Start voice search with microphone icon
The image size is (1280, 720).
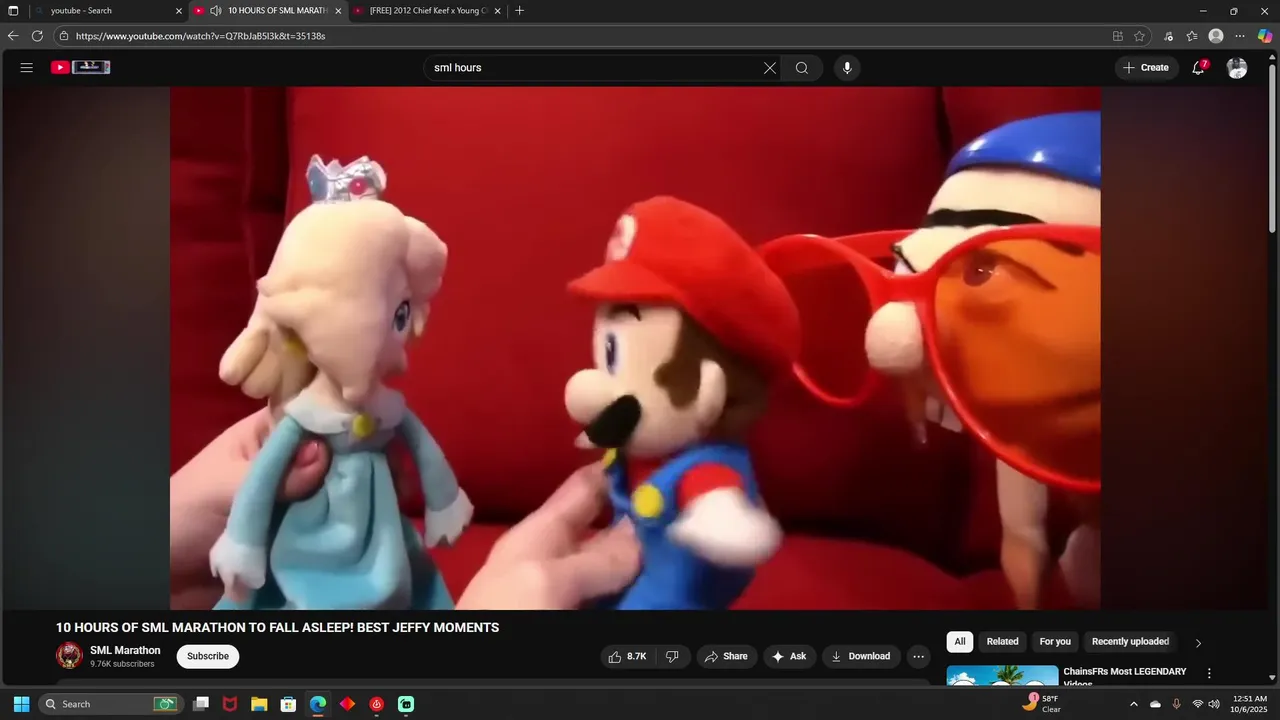point(847,68)
